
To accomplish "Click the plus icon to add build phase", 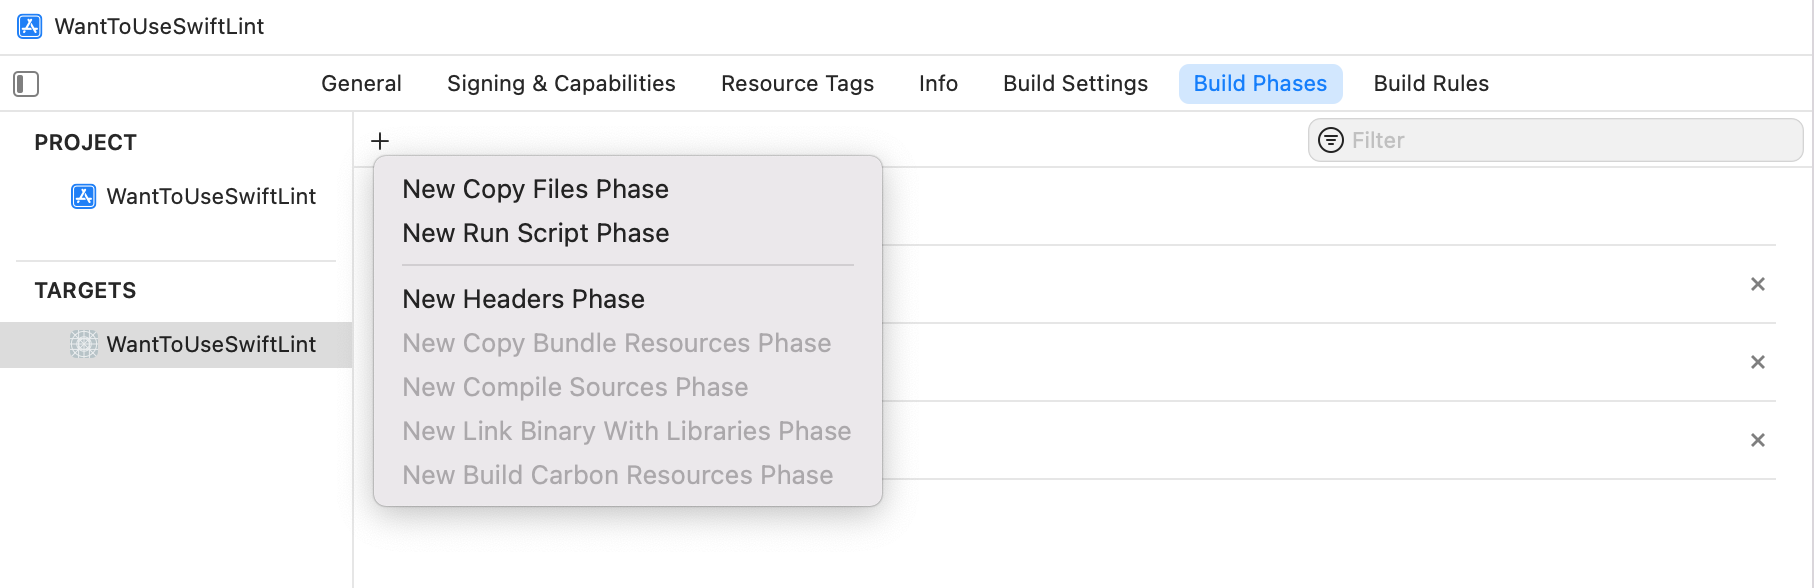I will point(380,141).
